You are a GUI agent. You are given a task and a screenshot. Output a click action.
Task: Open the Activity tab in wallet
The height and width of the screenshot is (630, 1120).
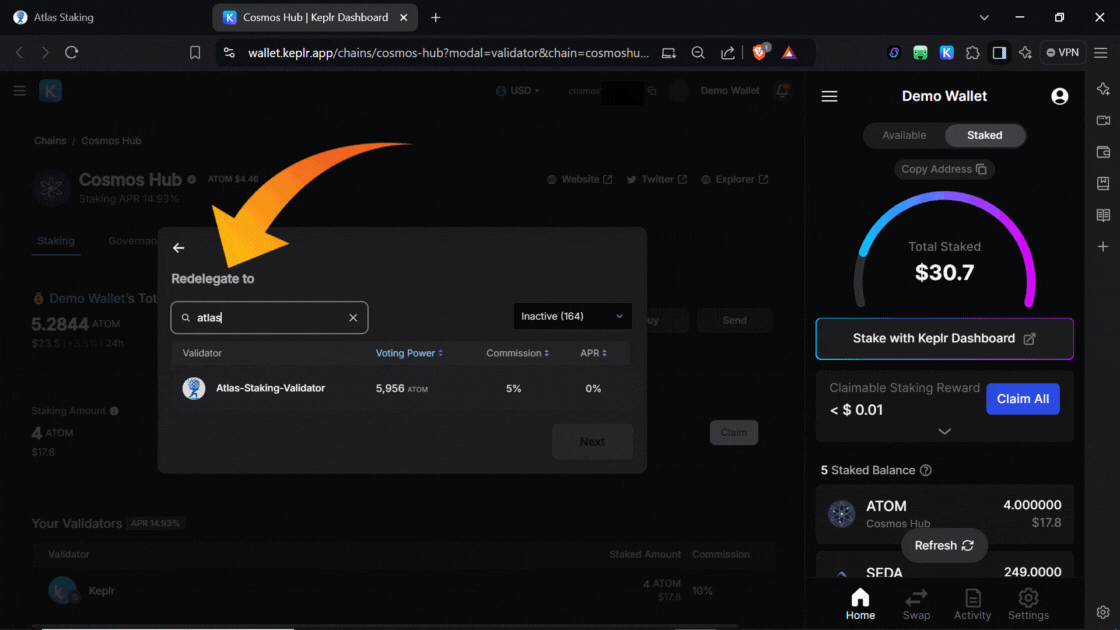972,604
